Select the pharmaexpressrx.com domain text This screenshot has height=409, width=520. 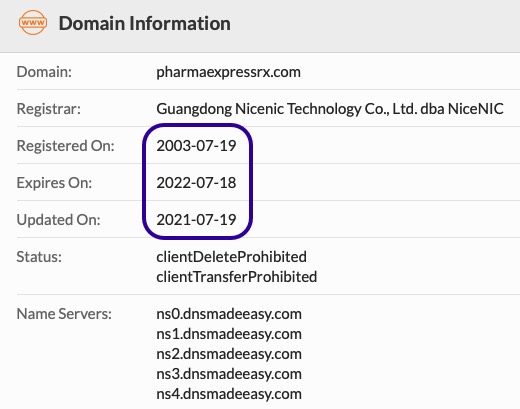click(x=229, y=72)
